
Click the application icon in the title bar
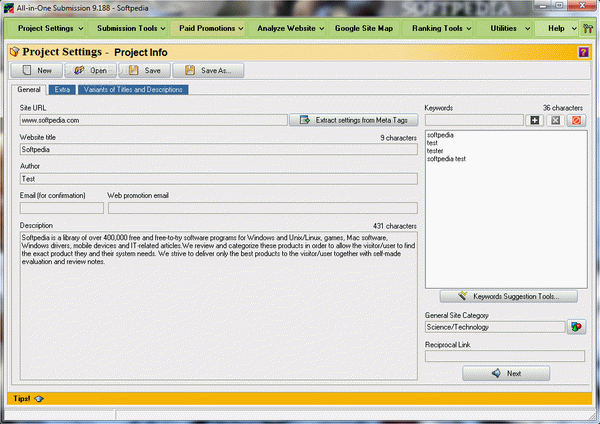click(8, 8)
